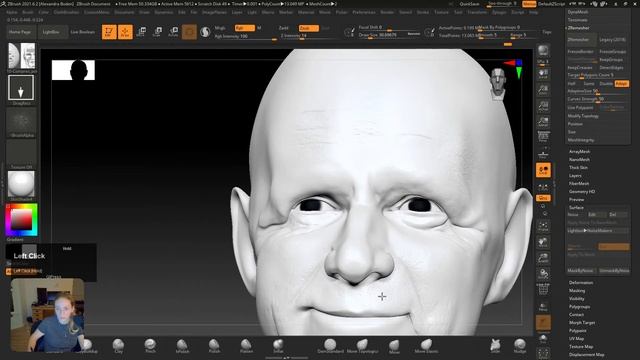
Task: Open the Render menu
Action: coord(387,13)
